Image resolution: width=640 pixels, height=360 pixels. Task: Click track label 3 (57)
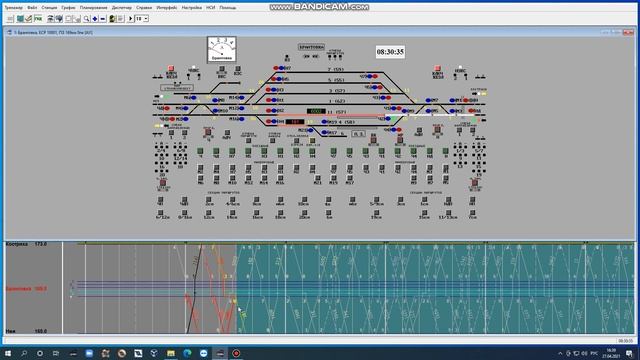336,91
